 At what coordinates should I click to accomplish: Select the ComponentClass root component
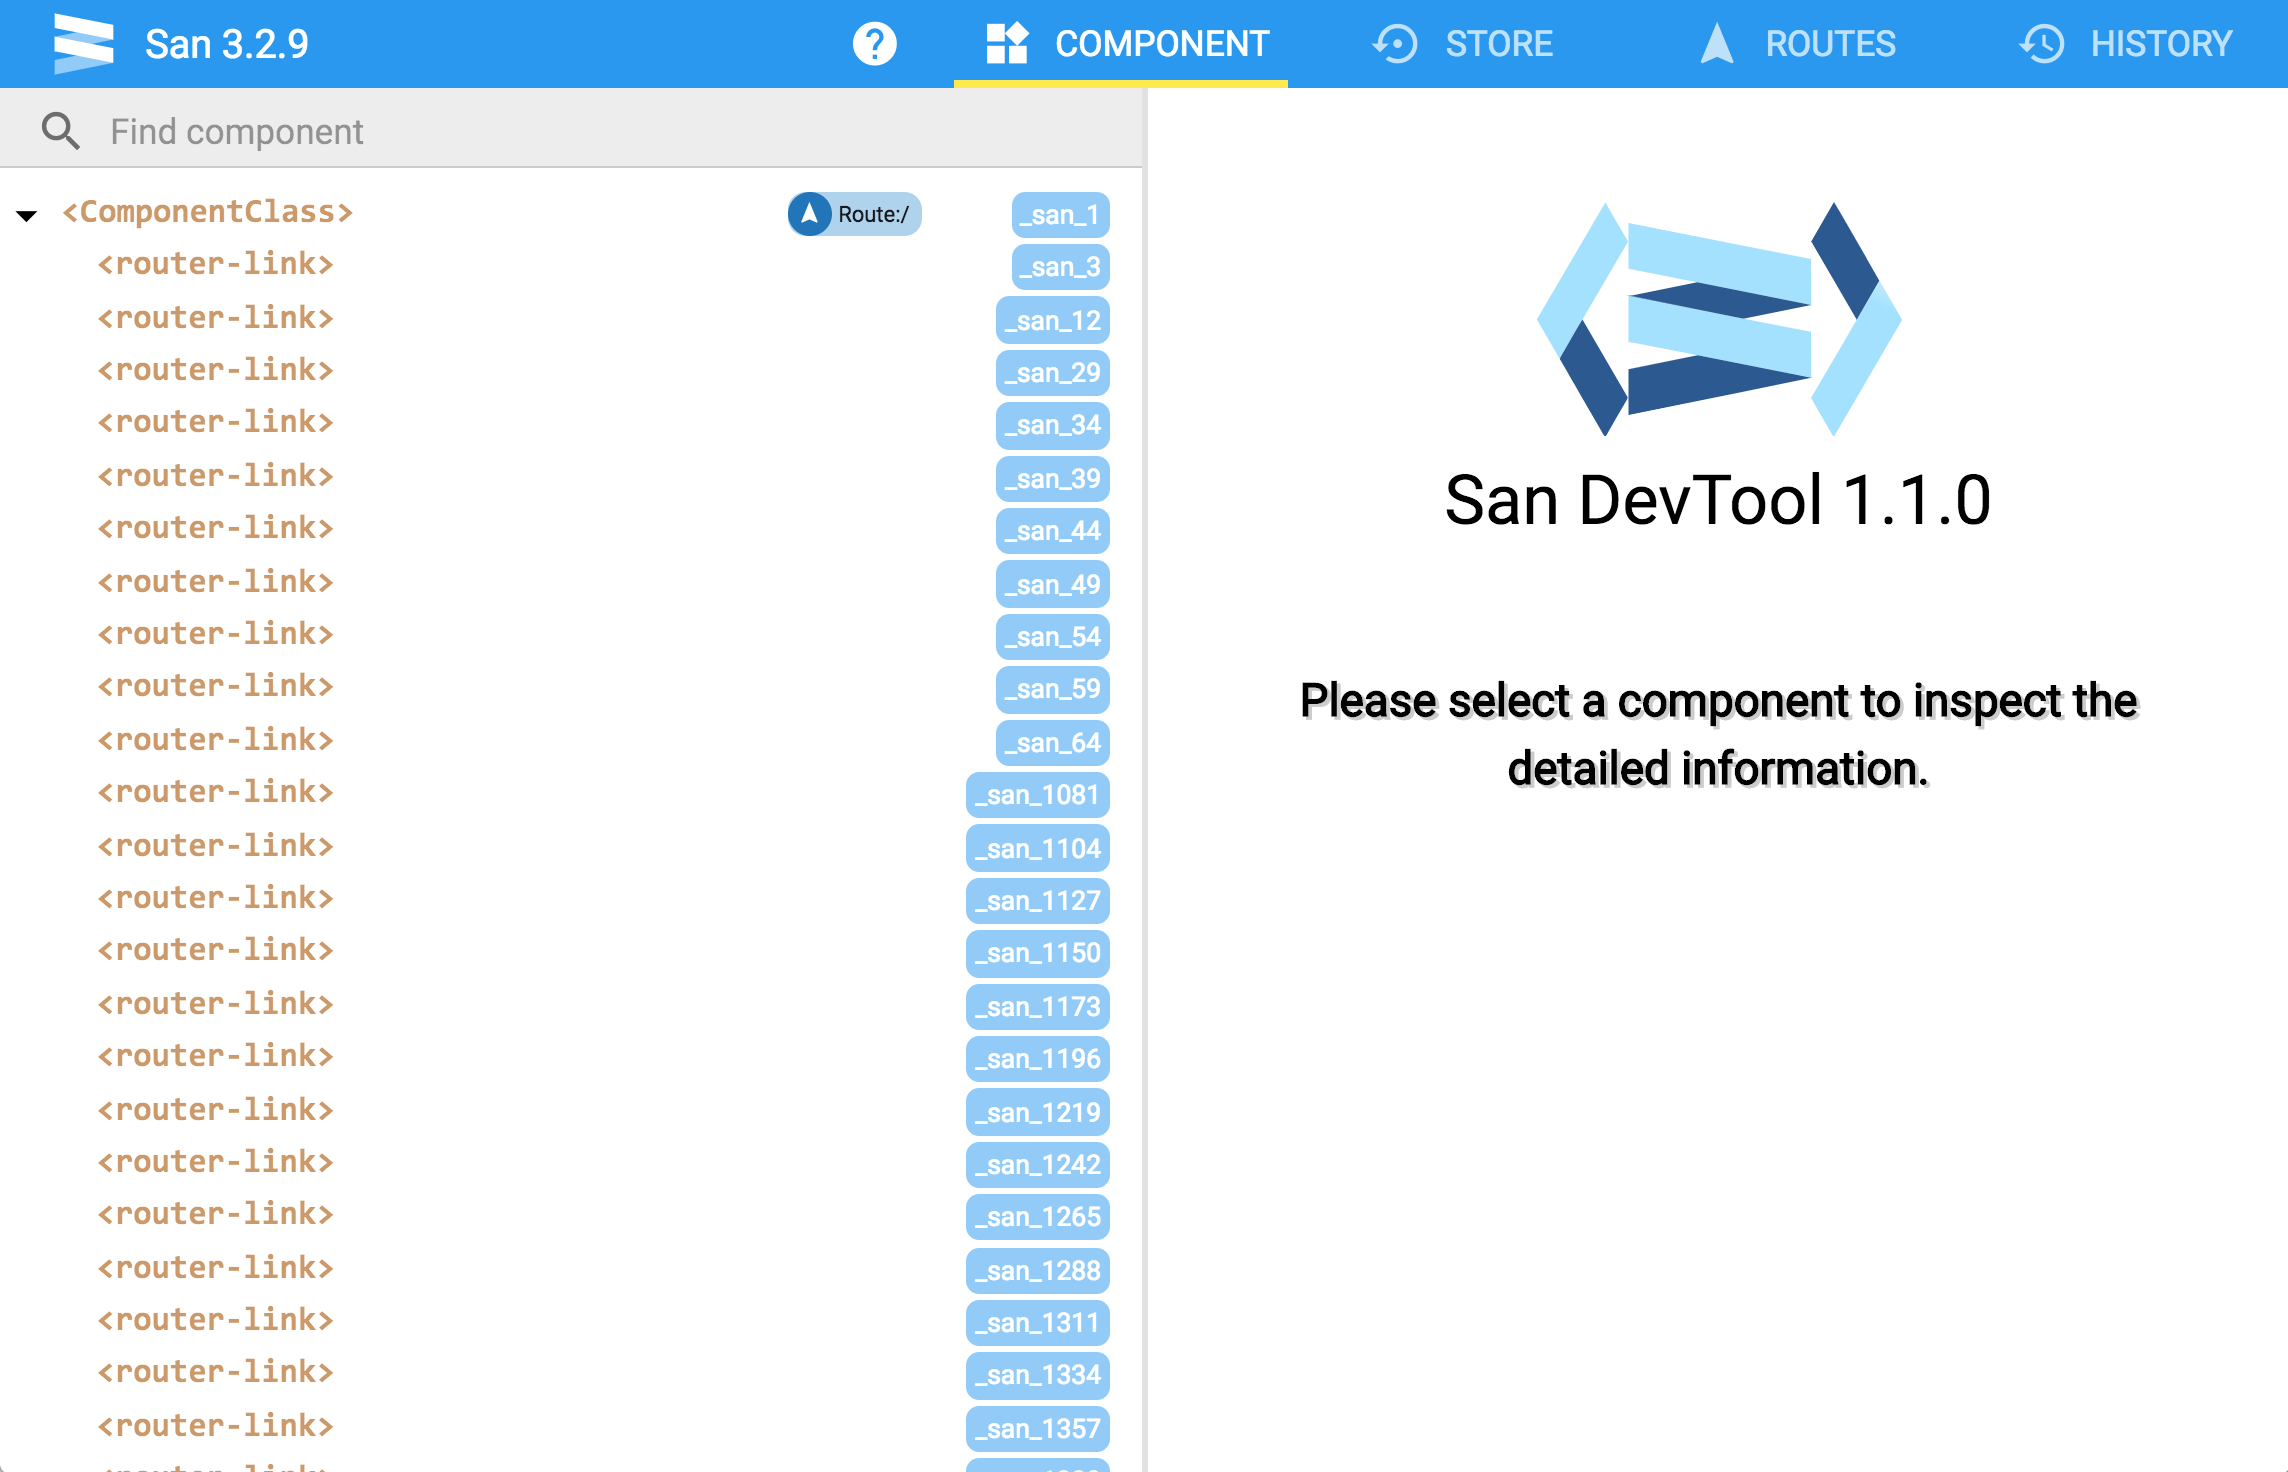click(208, 212)
